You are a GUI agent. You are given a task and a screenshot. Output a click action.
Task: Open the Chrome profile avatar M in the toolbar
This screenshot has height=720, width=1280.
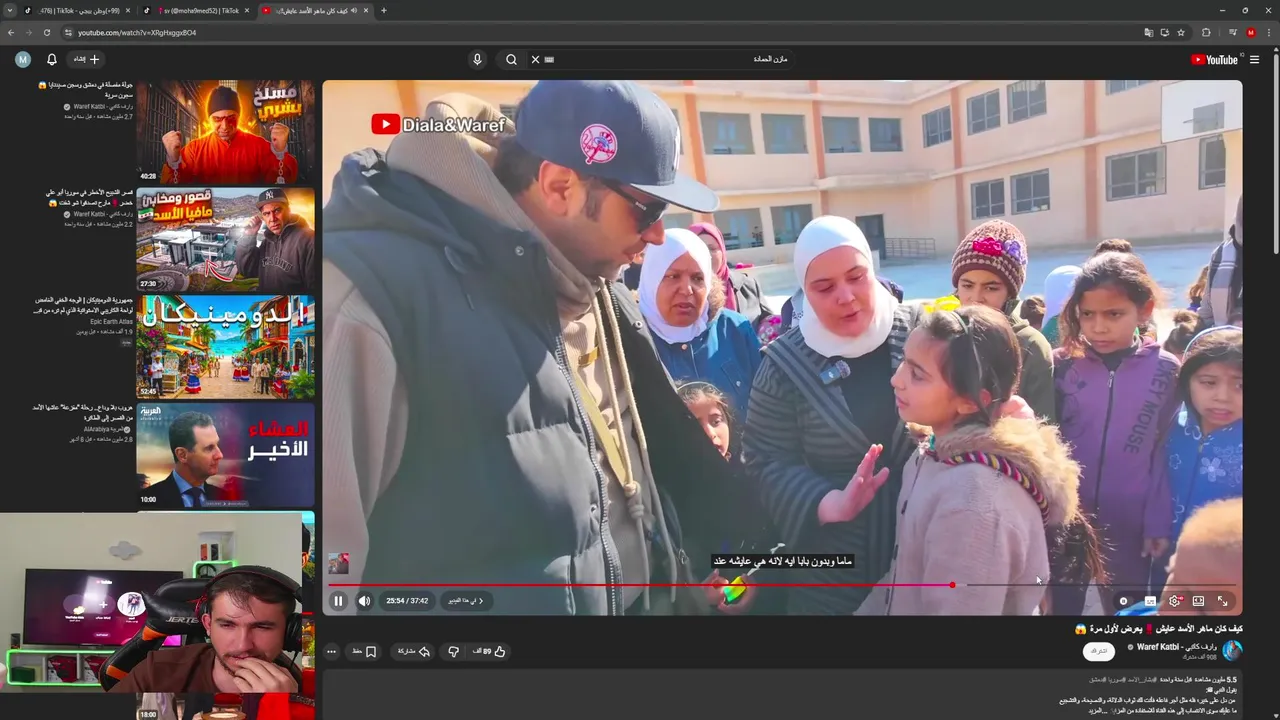coord(1250,33)
